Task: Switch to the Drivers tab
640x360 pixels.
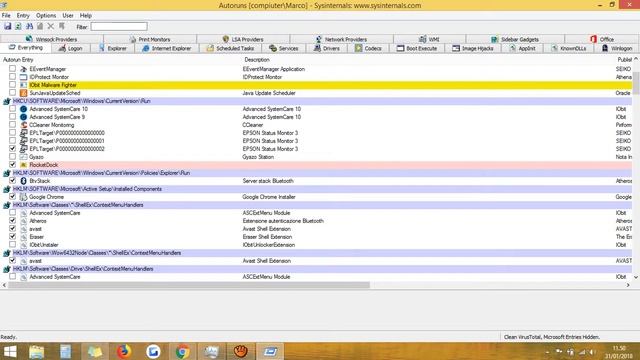Action: [x=327, y=48]
